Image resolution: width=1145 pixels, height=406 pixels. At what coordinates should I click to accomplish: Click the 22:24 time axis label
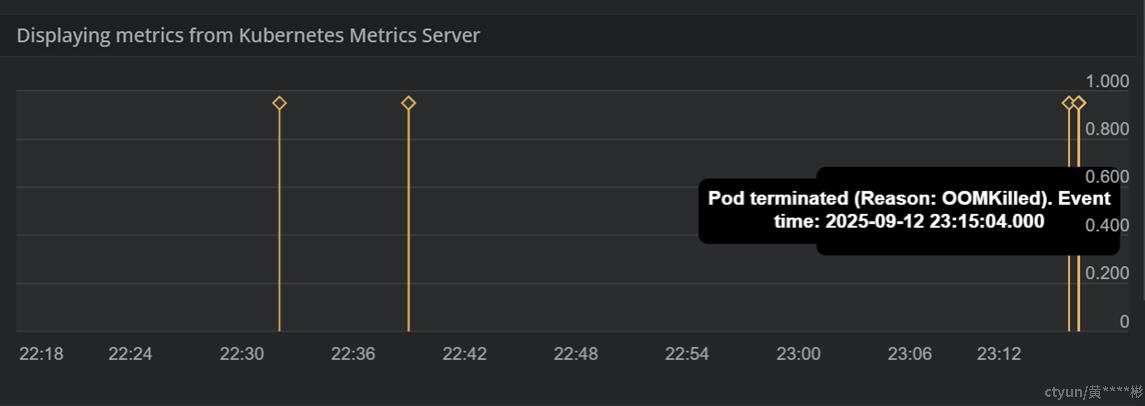[x=130, y=354]
